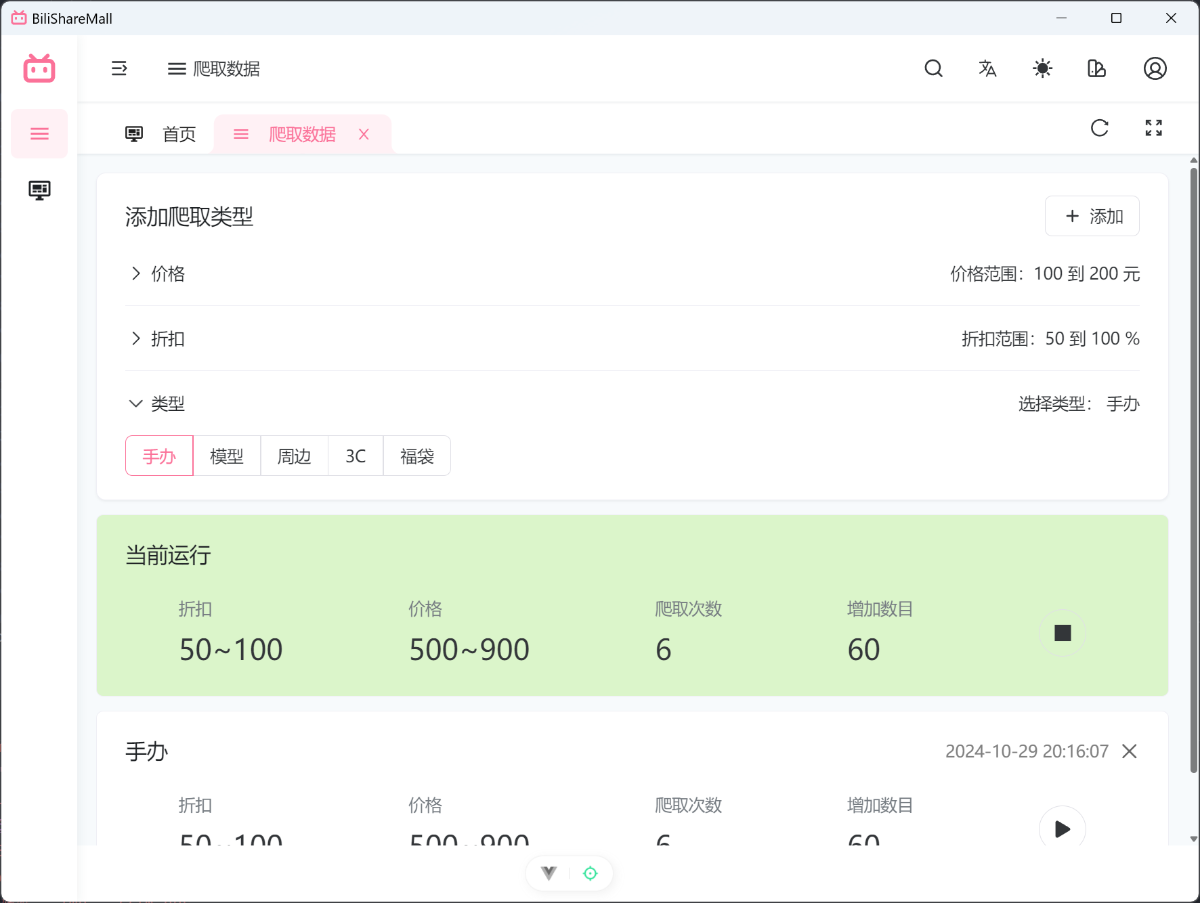Viewport: 1200px width, 903px height.
Task: Open the monitor icon in sidebar
Action: 40,190
